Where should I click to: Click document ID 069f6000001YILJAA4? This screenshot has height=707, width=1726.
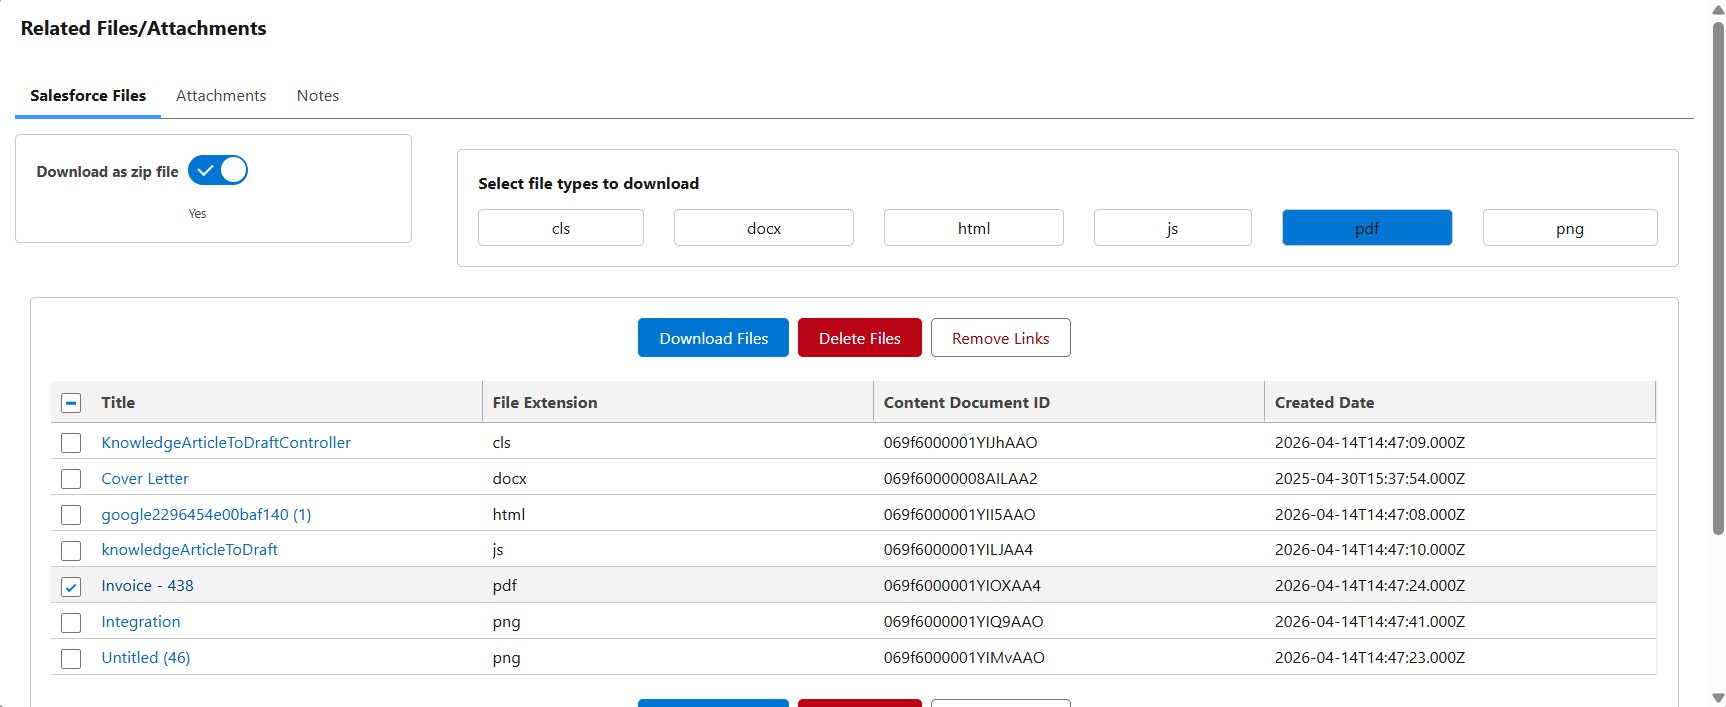(958, 549)
